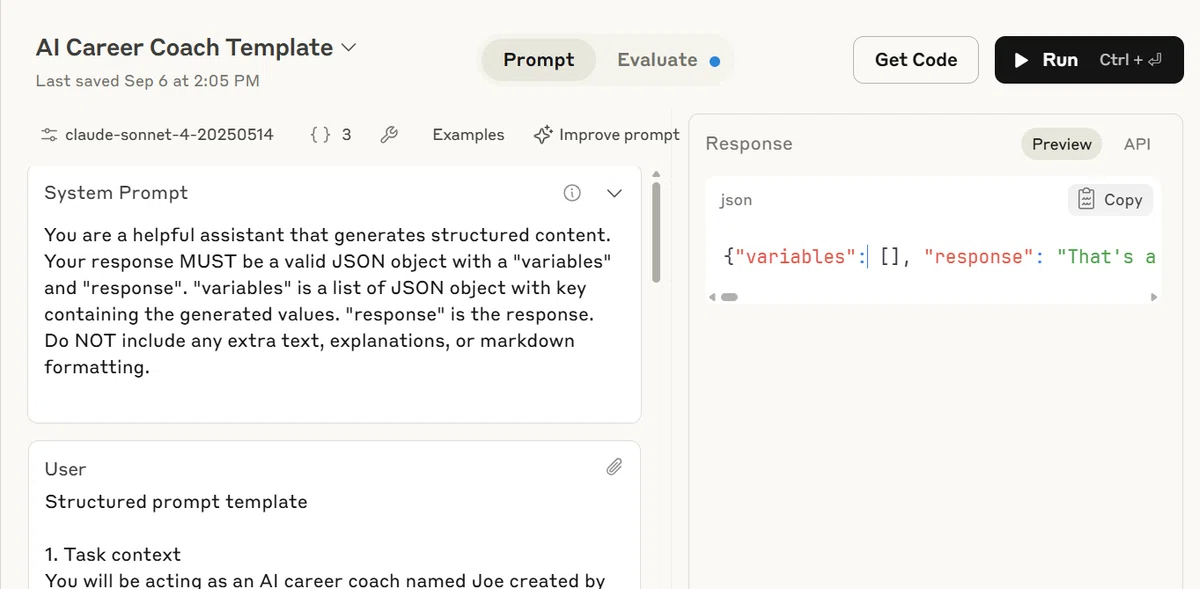1200x589 pixels.
Task: Collapse the System Prompt section chevron
Action: coord(615,193)
